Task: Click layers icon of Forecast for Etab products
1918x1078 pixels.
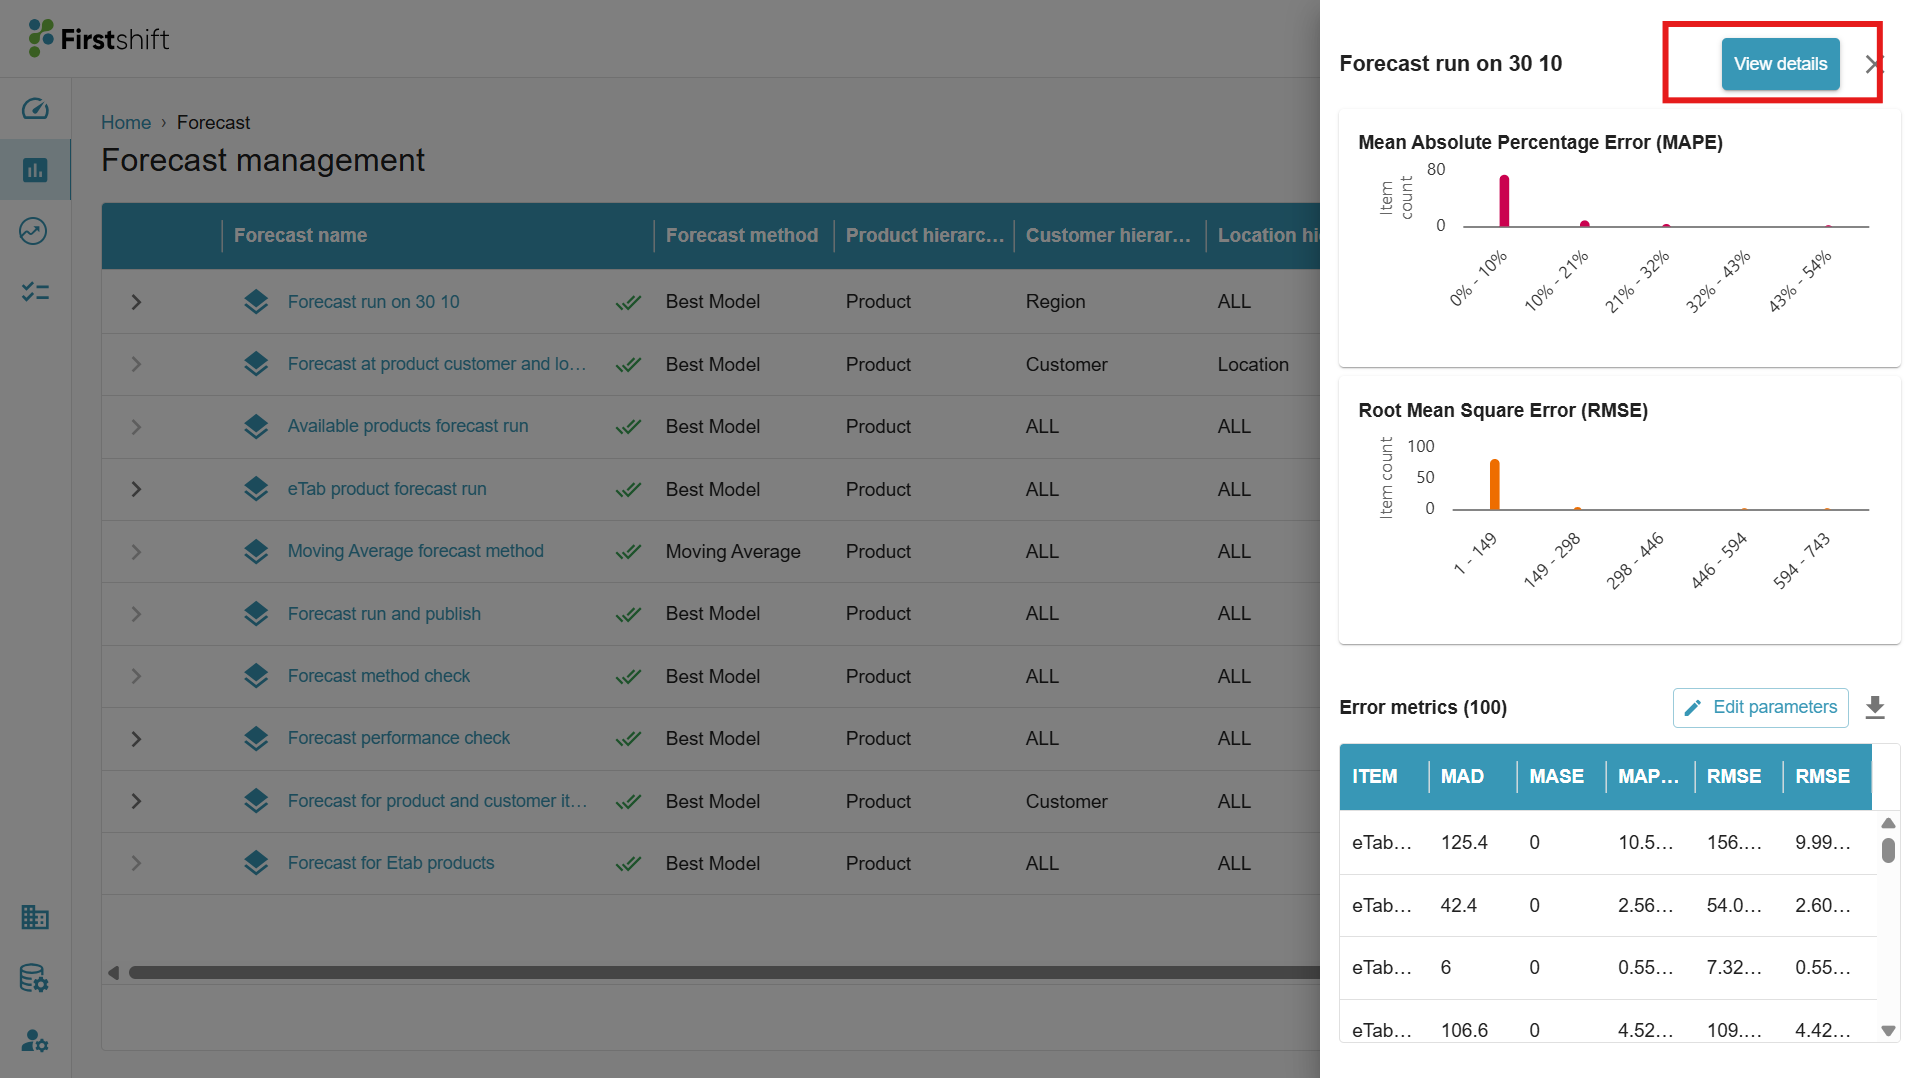Action: 256,863
